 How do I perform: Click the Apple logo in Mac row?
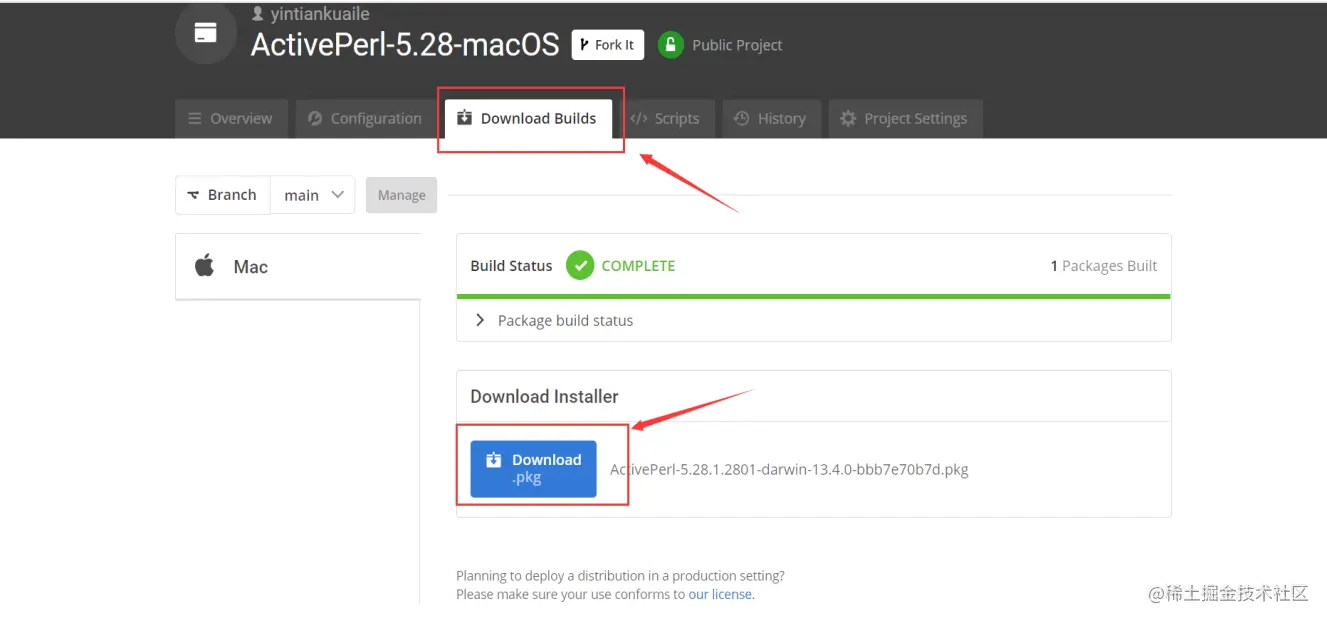click(205, 266)
